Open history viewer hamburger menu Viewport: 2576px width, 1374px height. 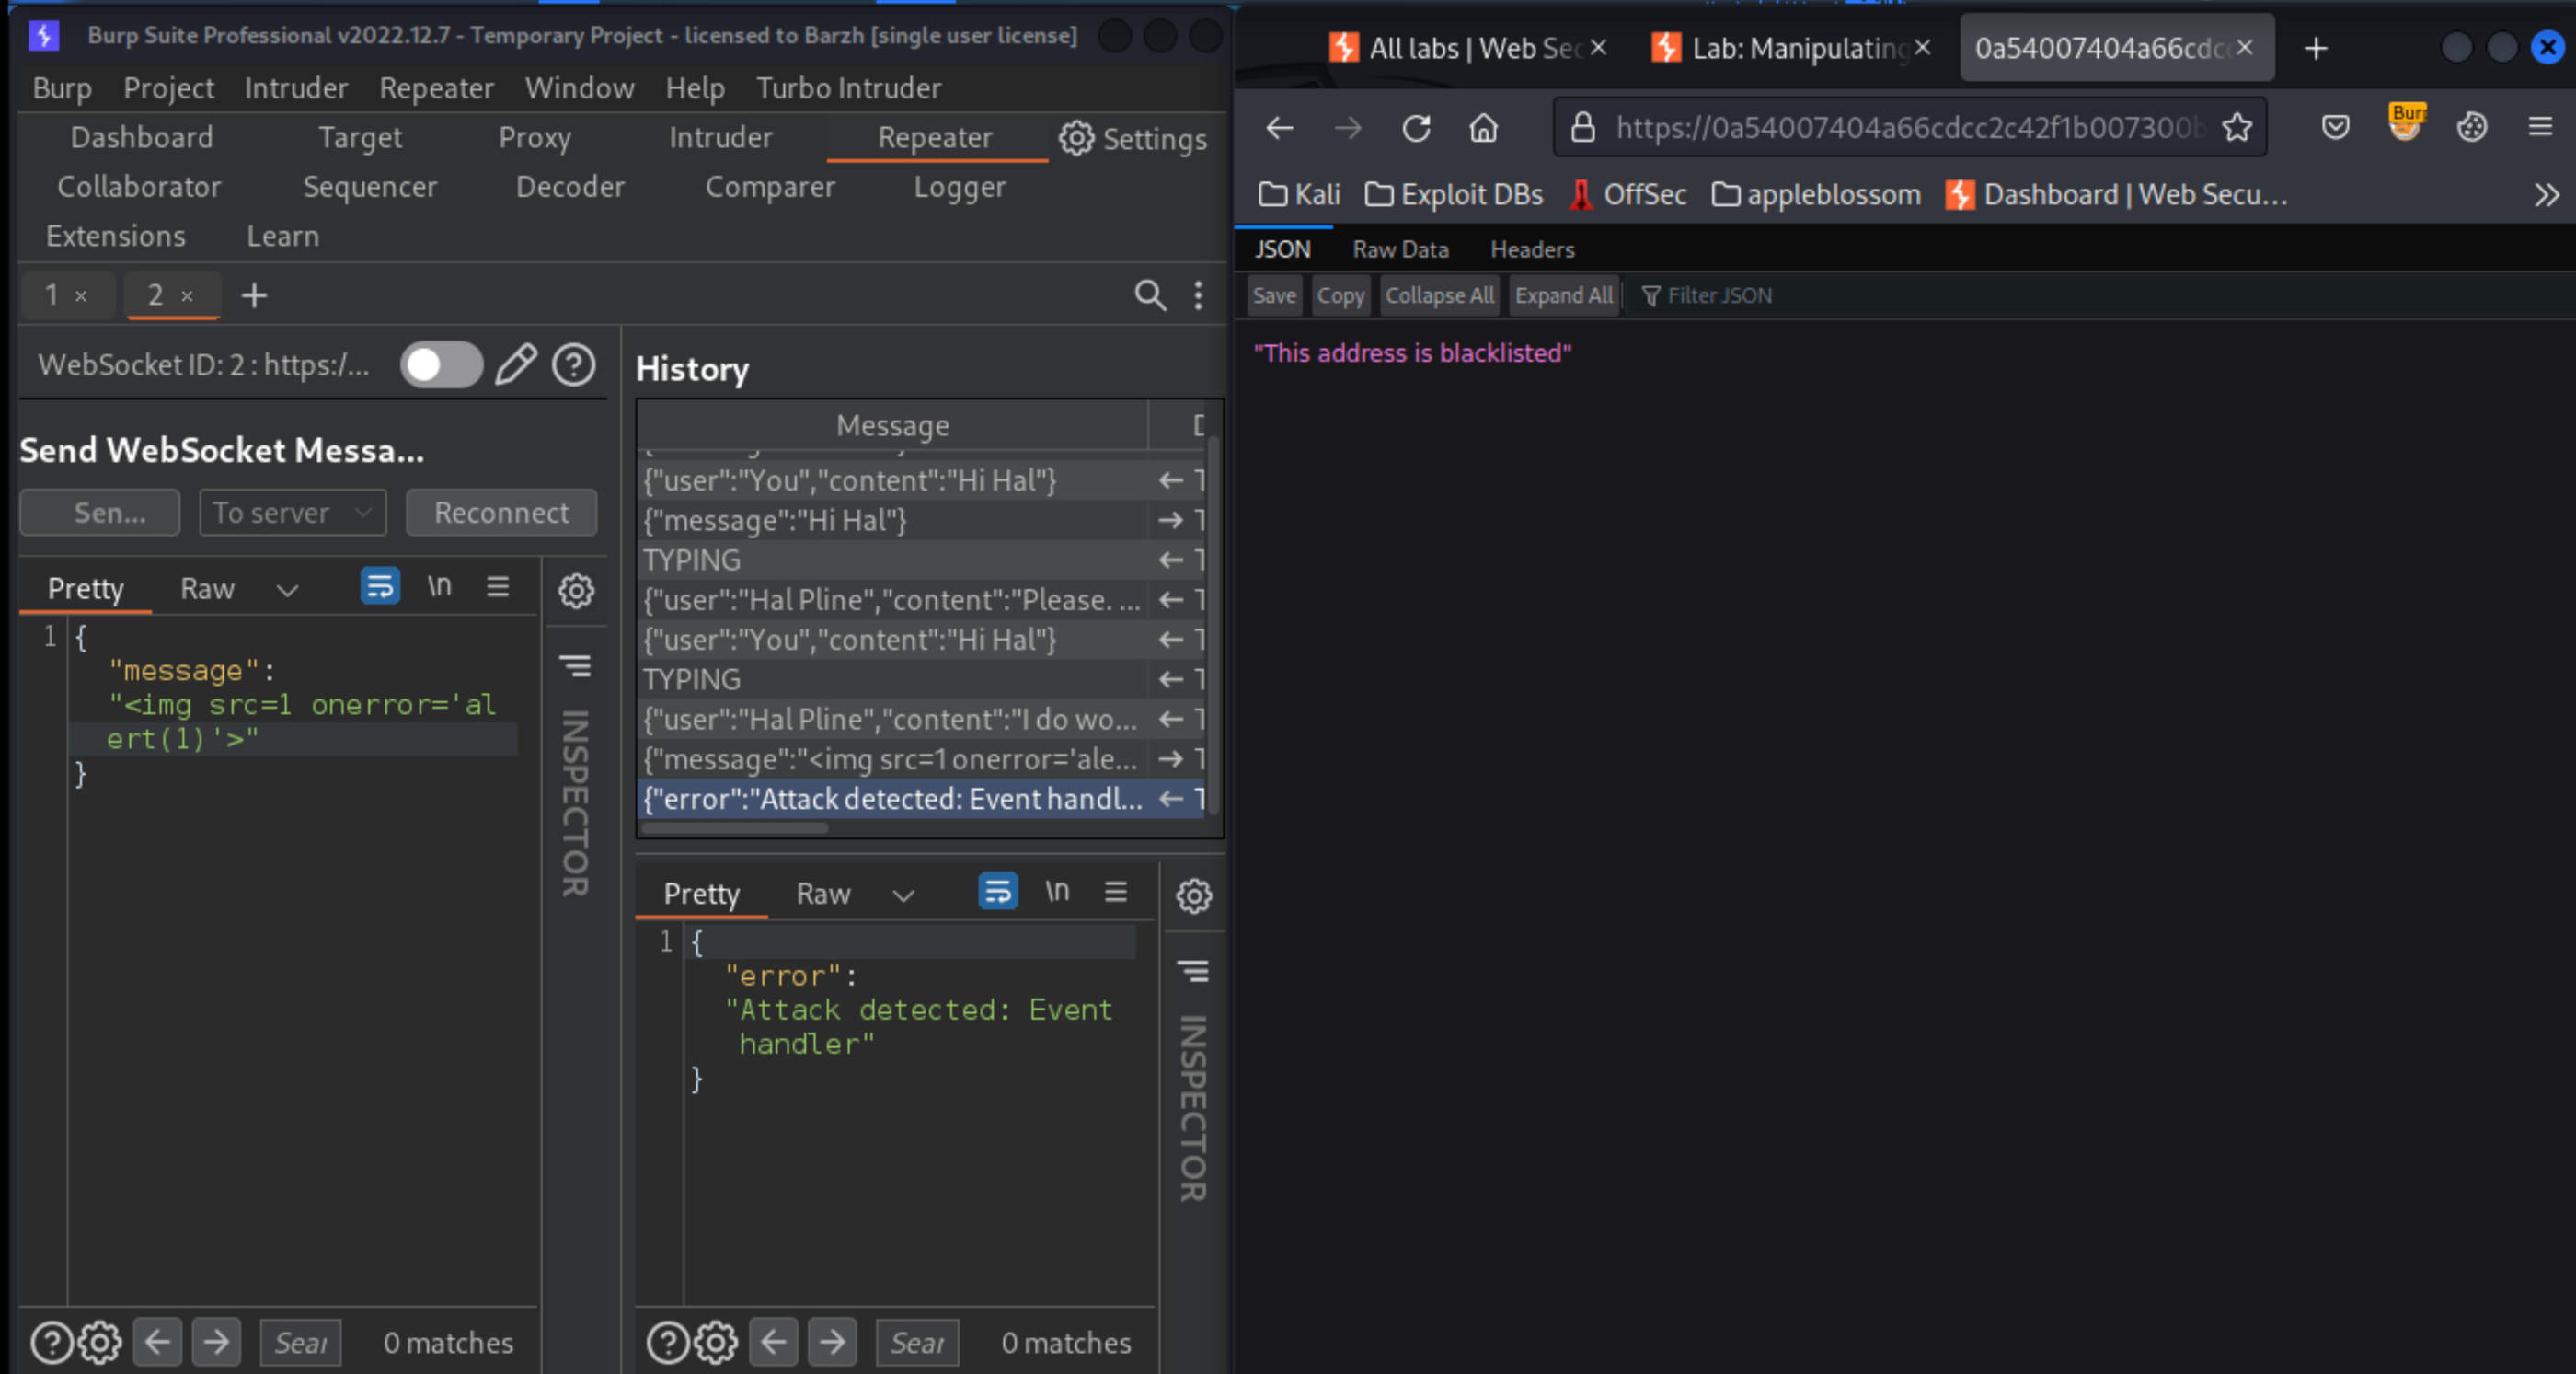tap(1116, 891)
